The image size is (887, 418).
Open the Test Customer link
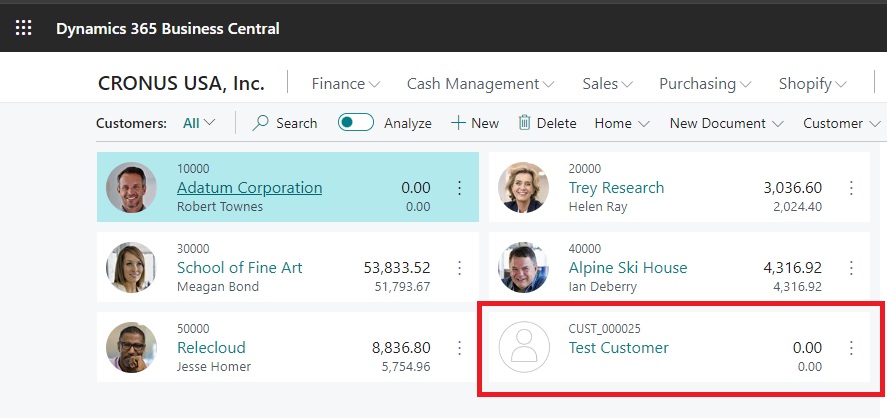tap(618, 347)
